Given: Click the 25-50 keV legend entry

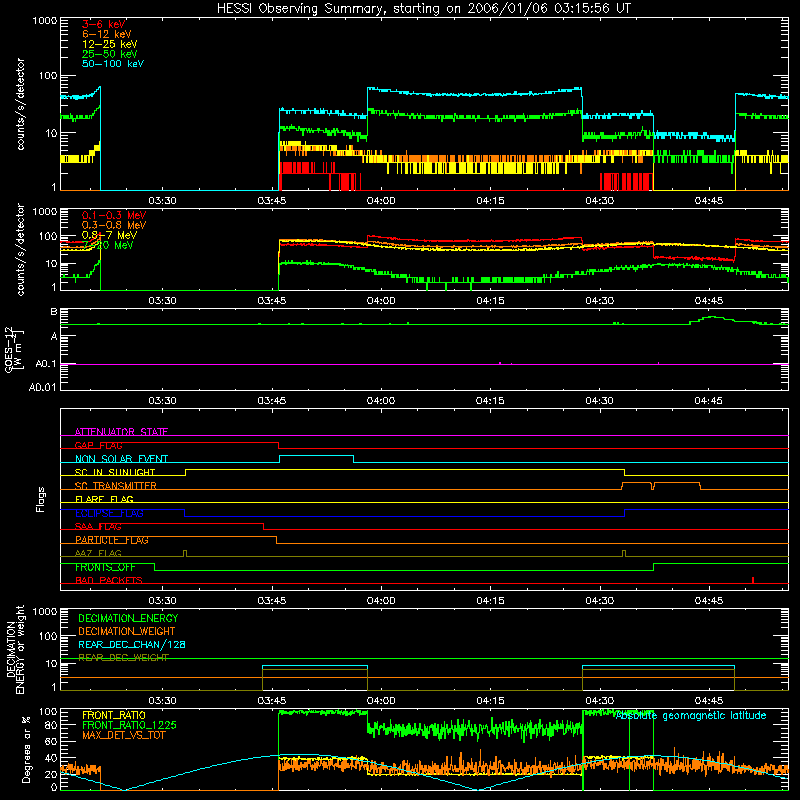Looking at the screenshot, I should 109,54.
